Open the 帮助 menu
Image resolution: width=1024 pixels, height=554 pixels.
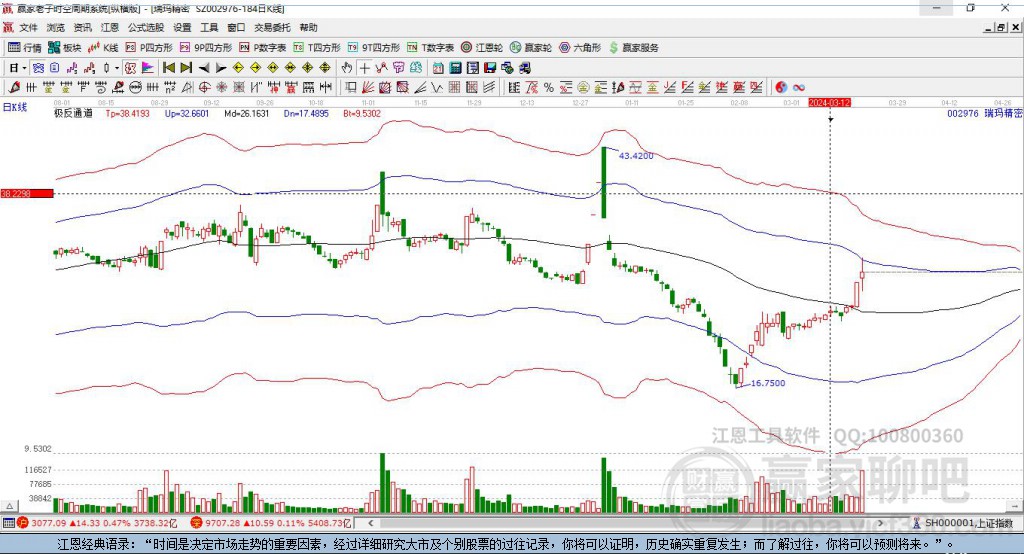pos(308,27)
